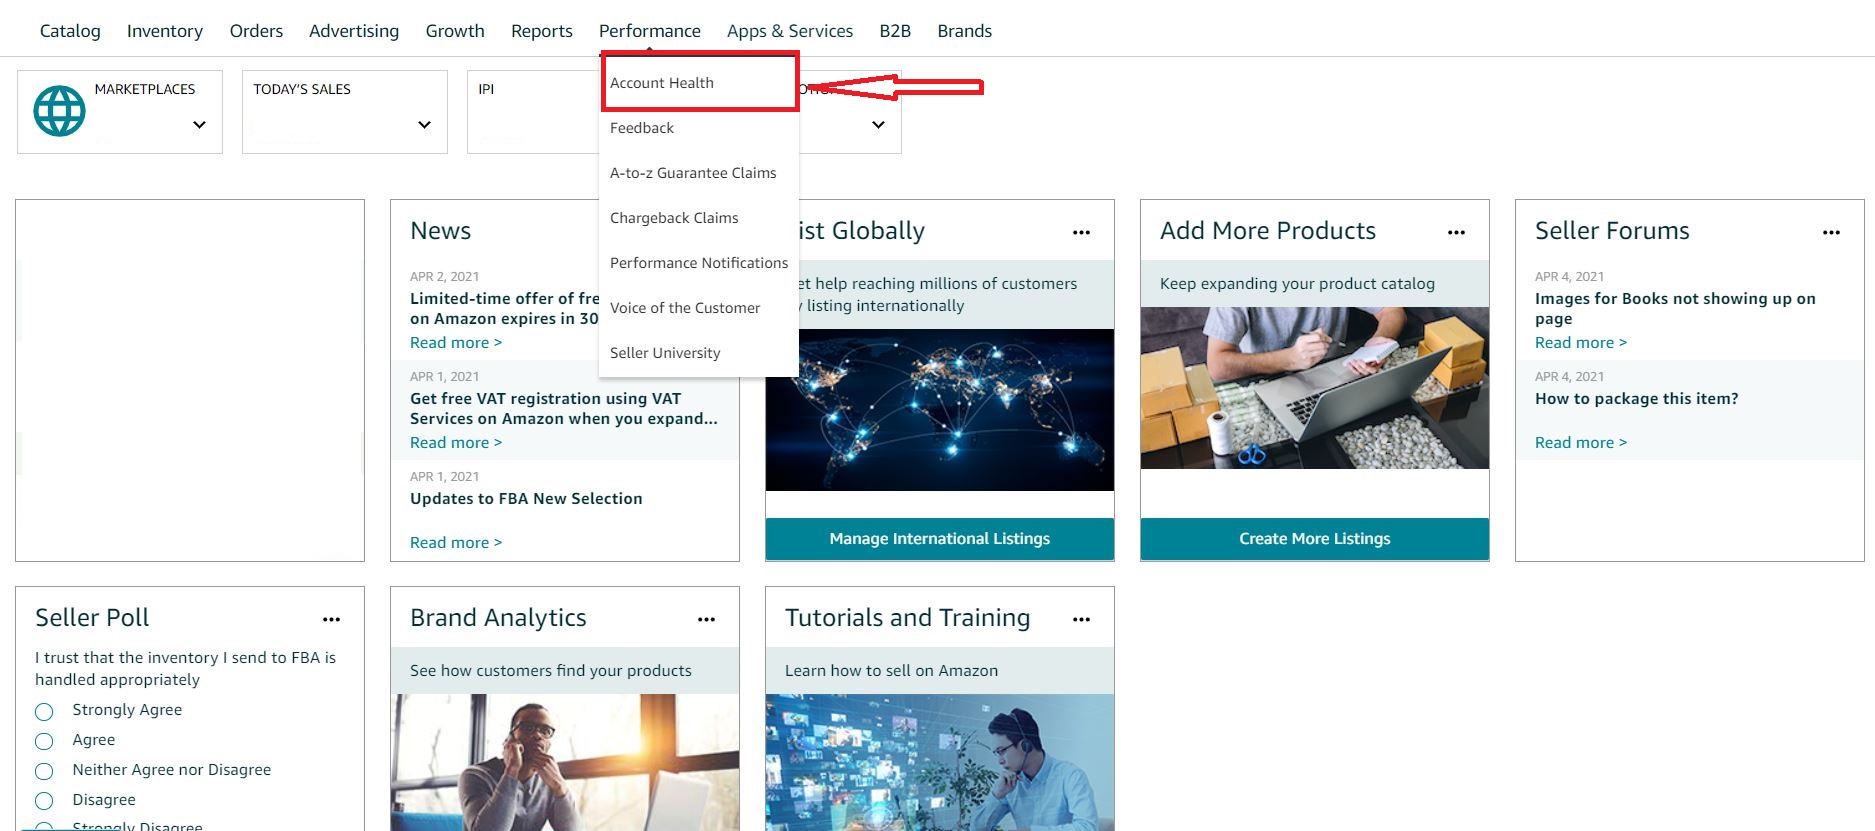
Task: Open the Seller Poll card options menu
Action: tap(331, 619)
